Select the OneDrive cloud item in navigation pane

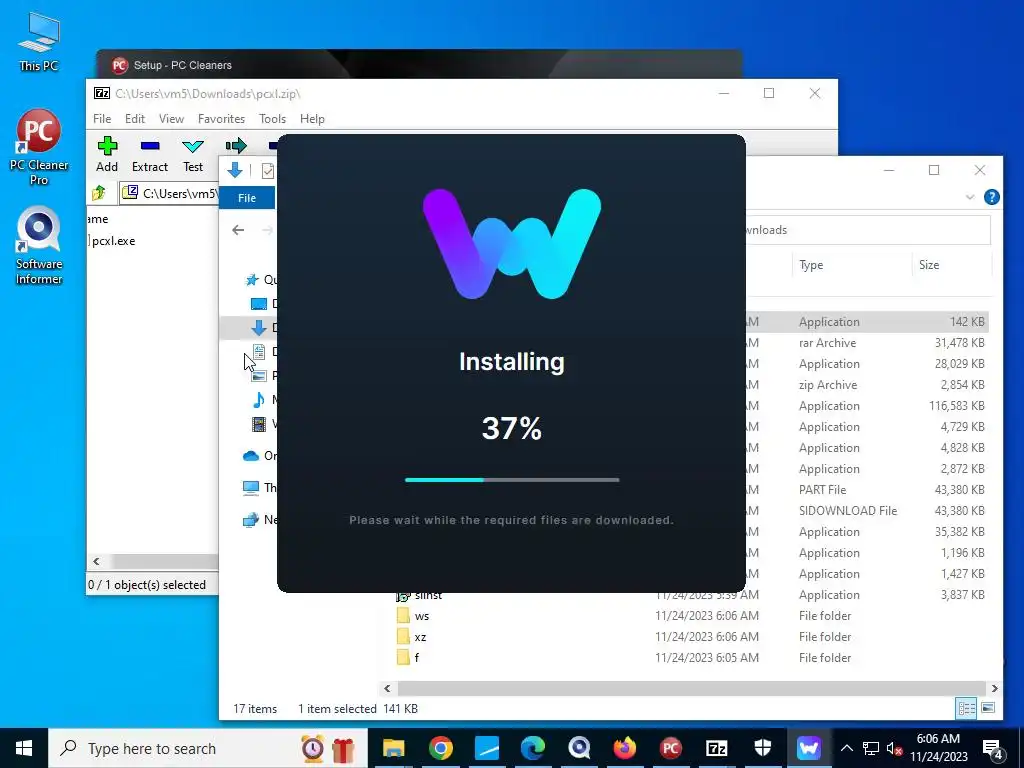pyautogui.click(x=251, y=456)
